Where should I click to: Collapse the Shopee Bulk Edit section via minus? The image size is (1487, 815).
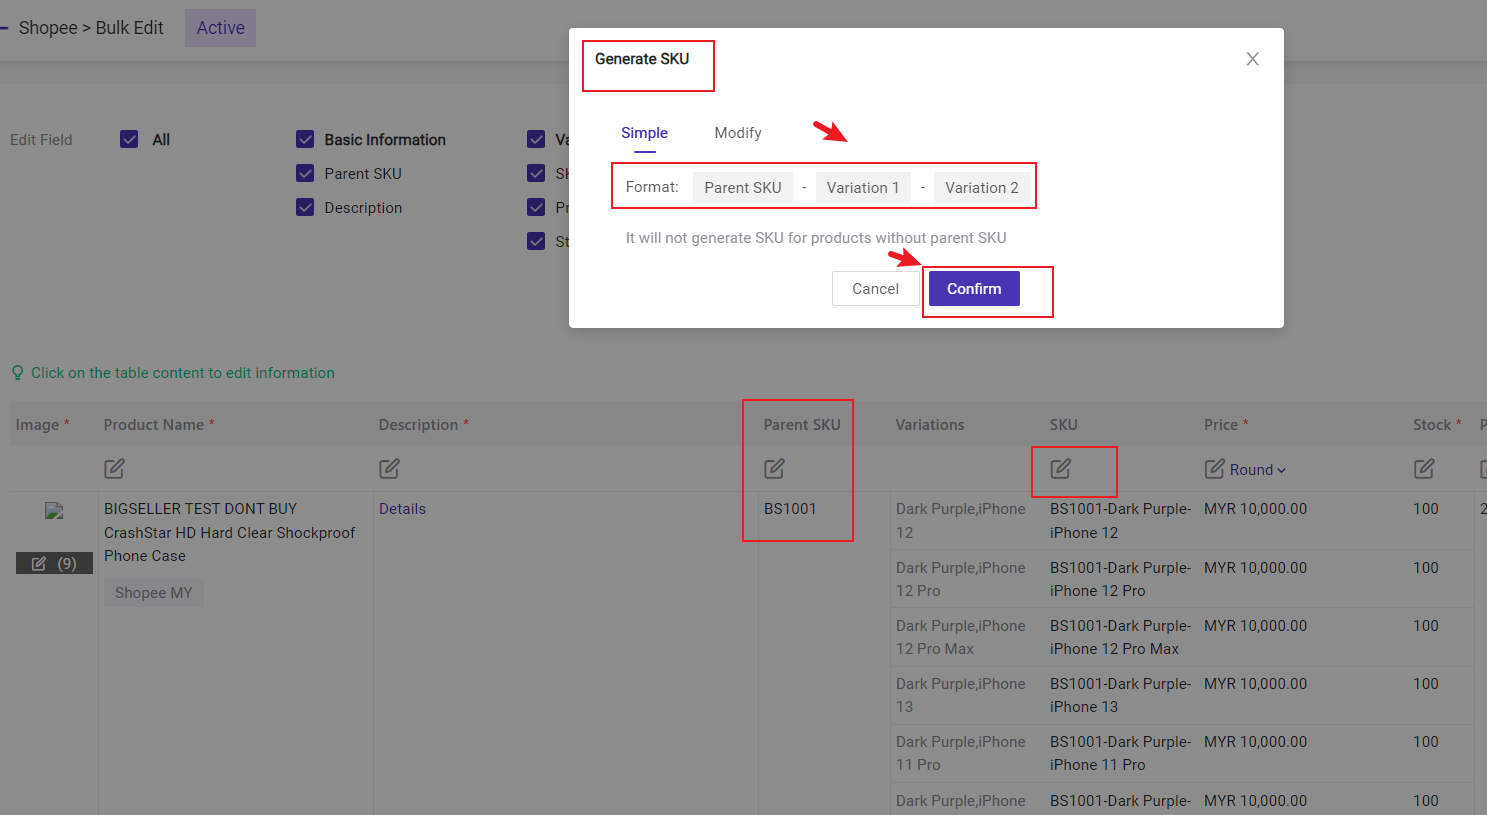point(6,27)
